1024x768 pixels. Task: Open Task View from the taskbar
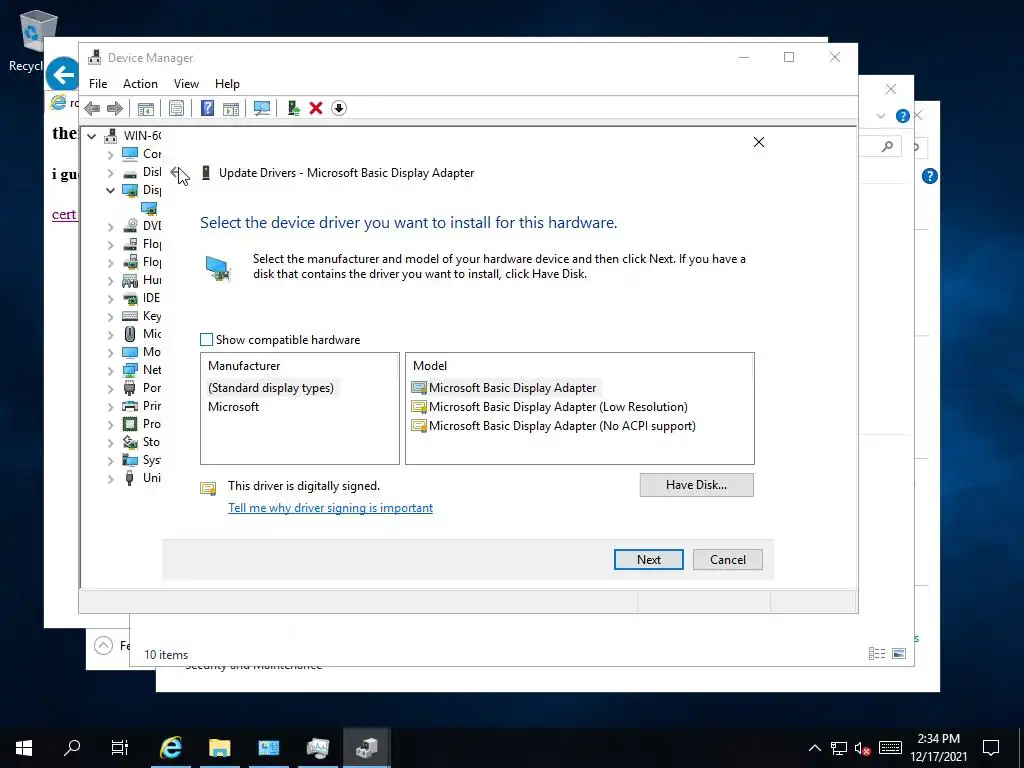[x=120, y=748]
